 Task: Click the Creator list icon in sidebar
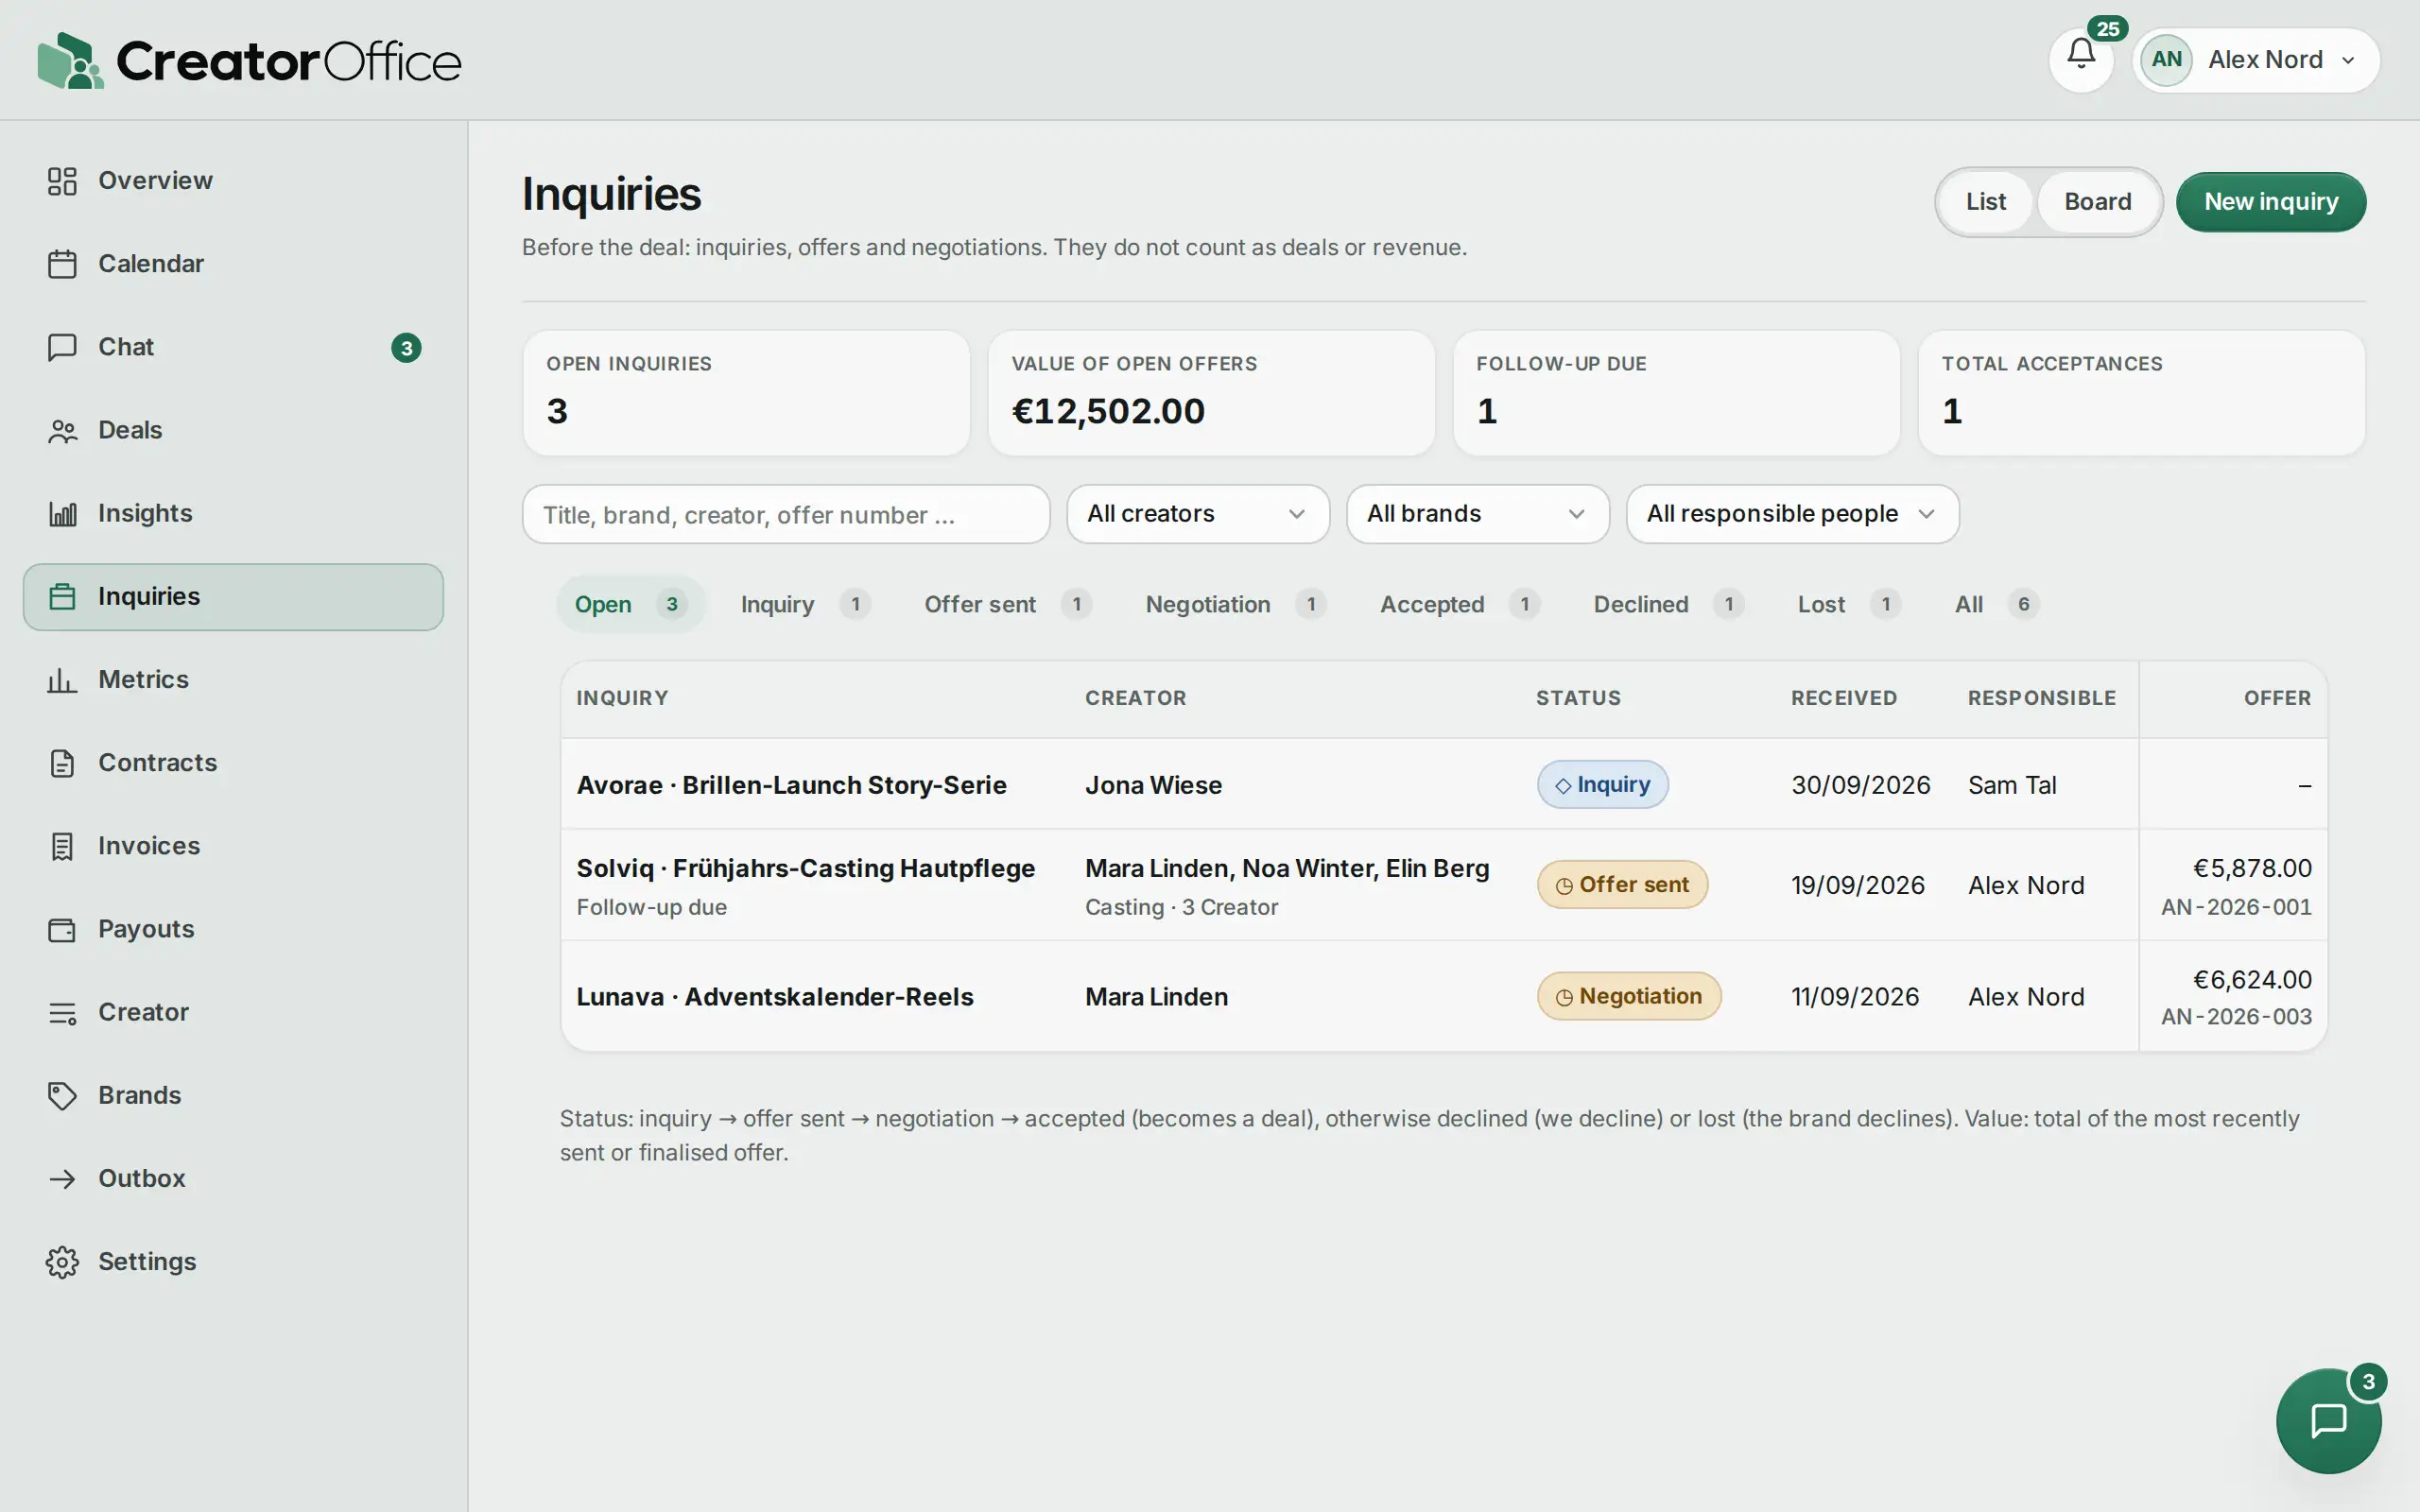click(62, 1013)
